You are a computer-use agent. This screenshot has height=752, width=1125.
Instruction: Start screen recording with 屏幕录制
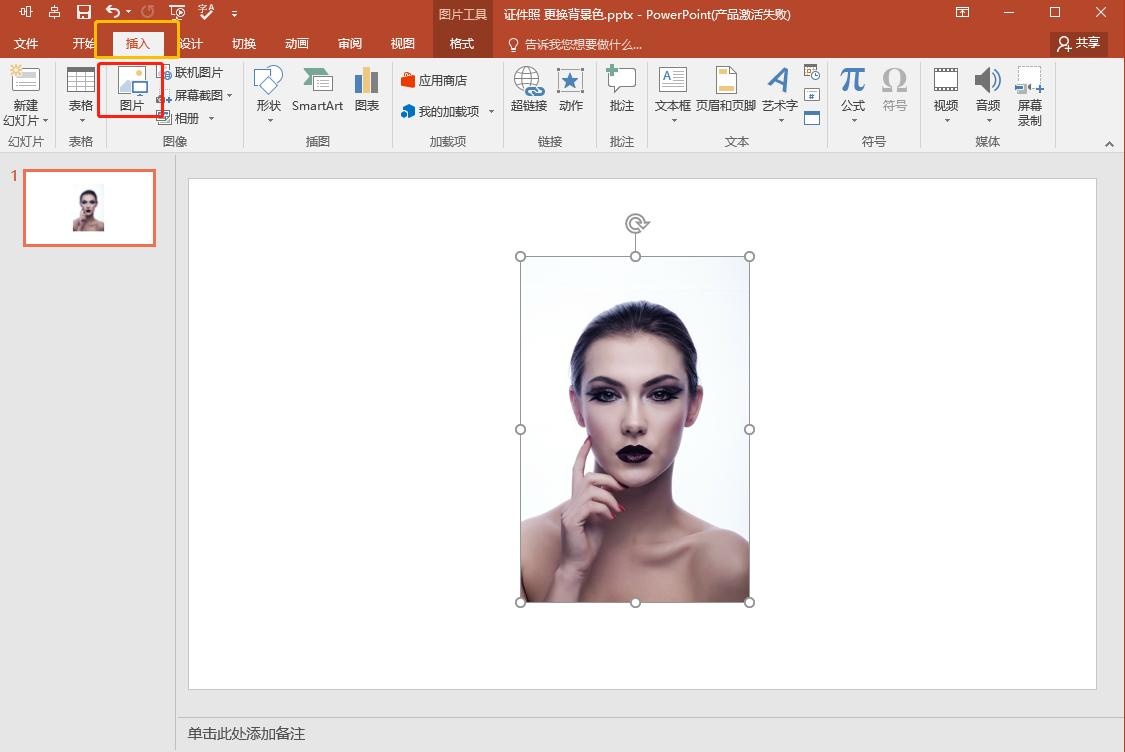click(x=1031, y=95)
